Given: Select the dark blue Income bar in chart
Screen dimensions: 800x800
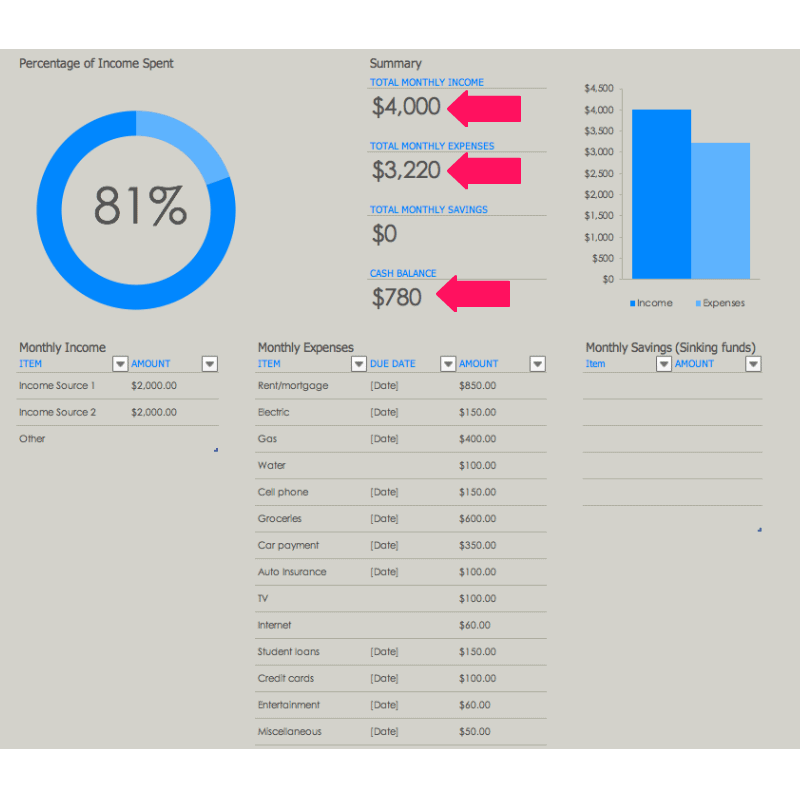Looking at the screenshot, I should pos(661,194).
